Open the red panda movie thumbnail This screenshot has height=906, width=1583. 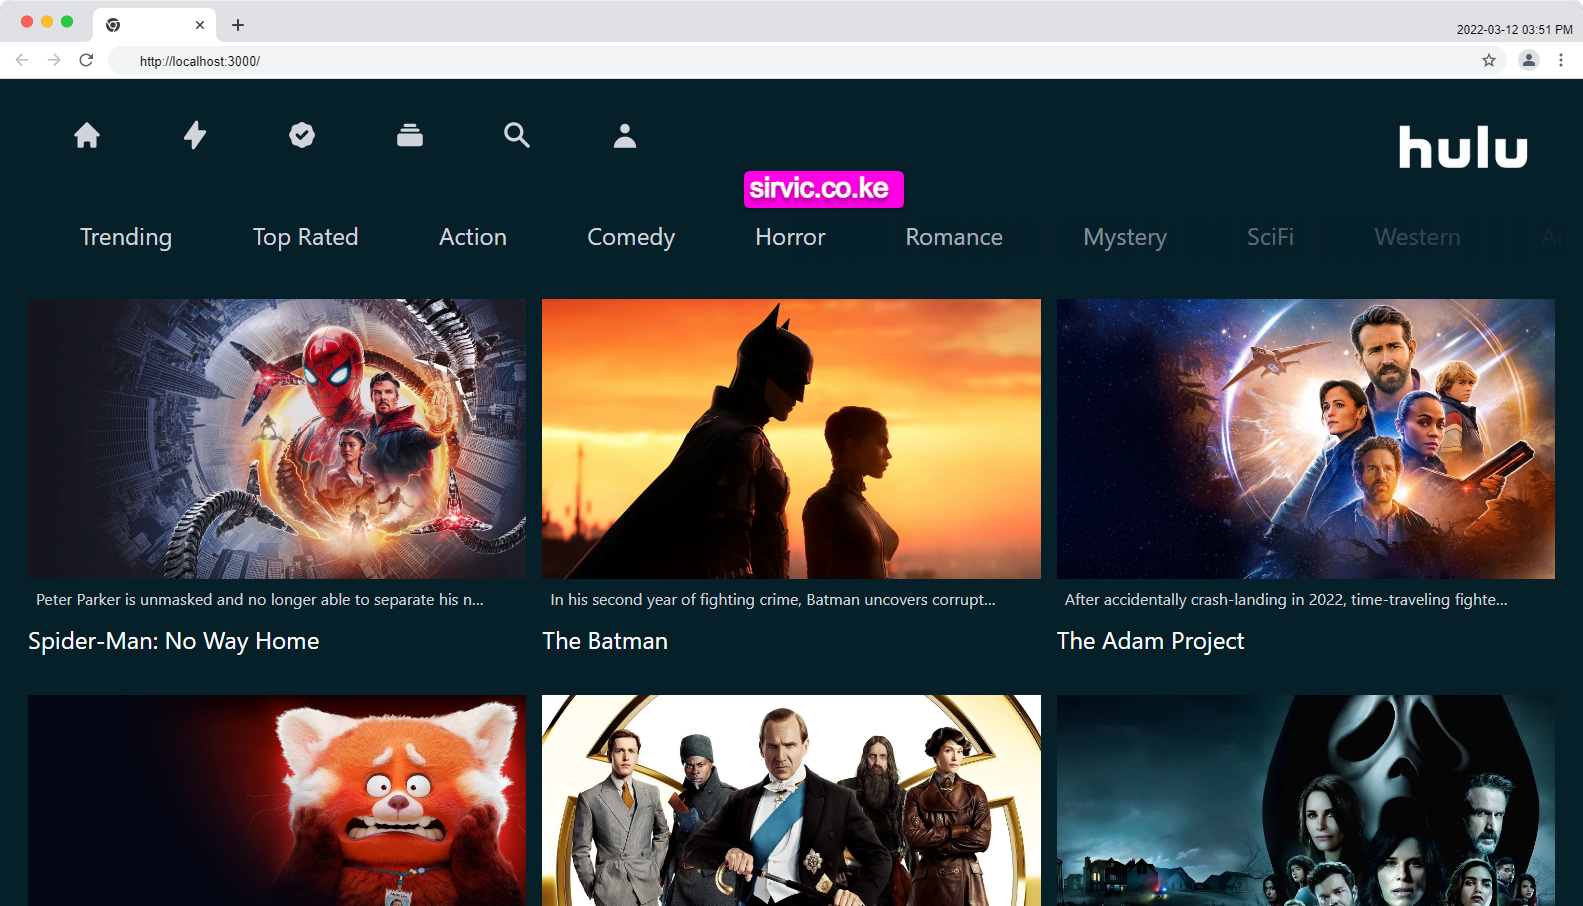[277, 800]
